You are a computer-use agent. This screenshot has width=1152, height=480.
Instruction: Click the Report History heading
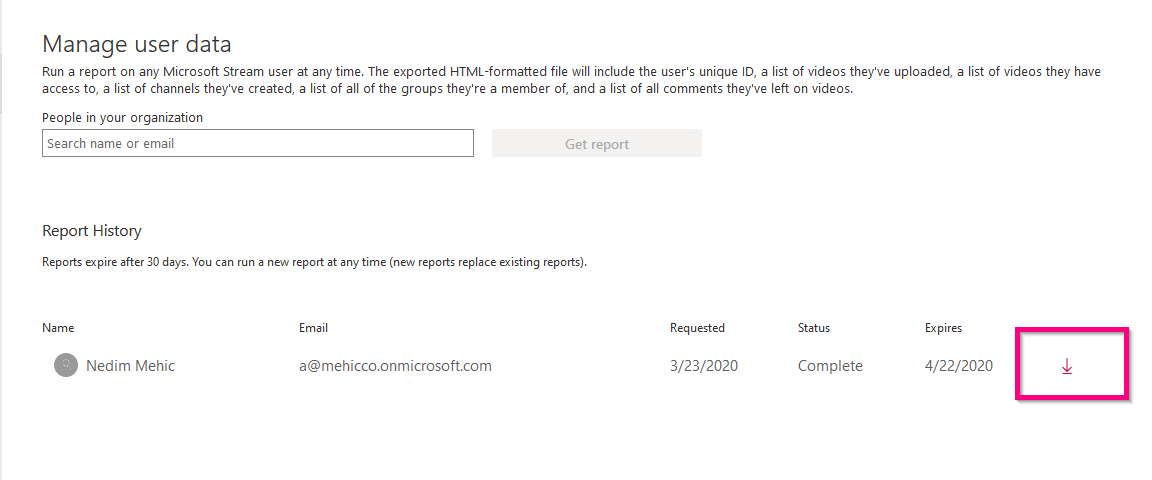point(92,231)
